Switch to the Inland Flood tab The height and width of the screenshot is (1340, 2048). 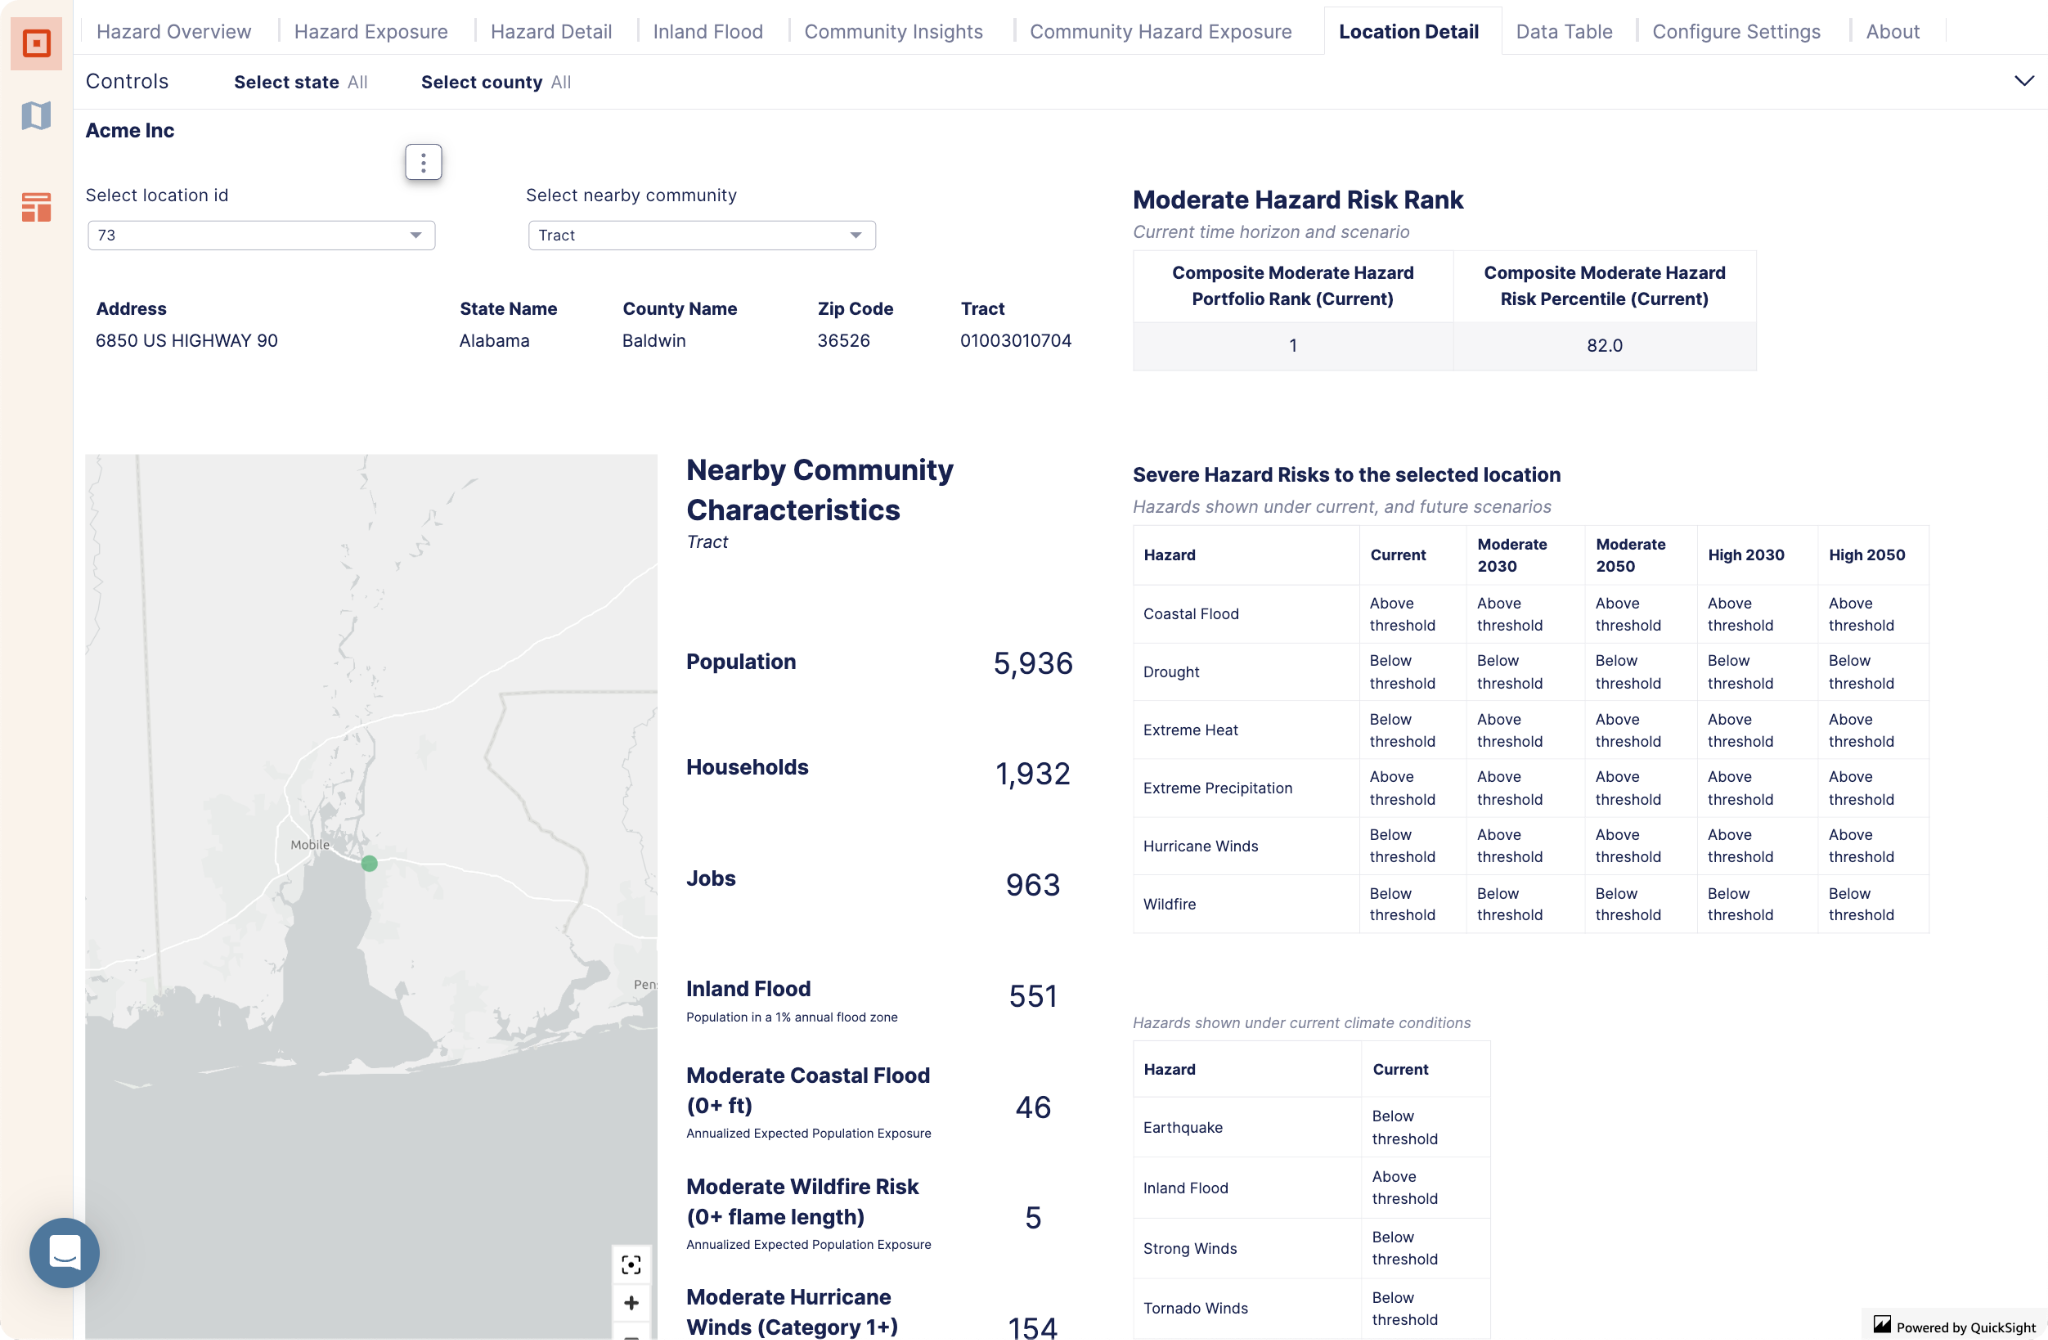708,32
